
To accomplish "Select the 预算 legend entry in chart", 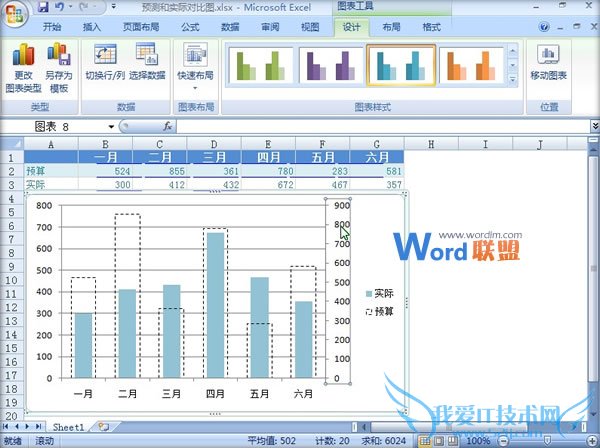I will (380, 311).
